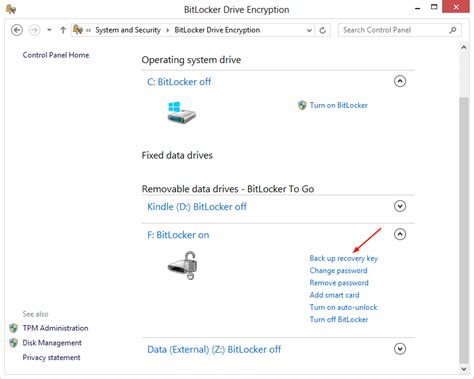Click the vertical scrollbar thumb
474x379 pixels.
coord(463,230)
